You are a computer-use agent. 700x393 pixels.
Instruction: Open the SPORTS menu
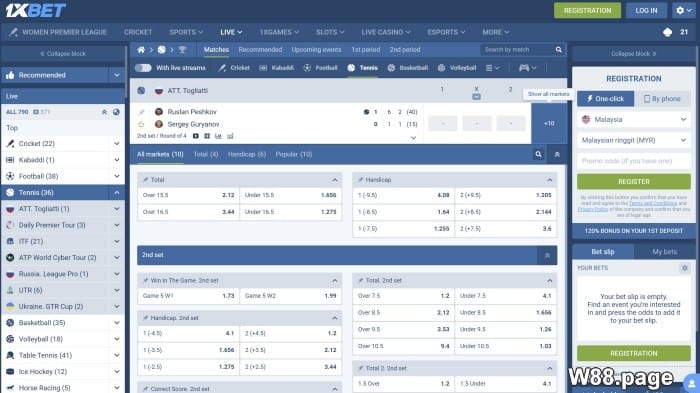tap(186, 32)
